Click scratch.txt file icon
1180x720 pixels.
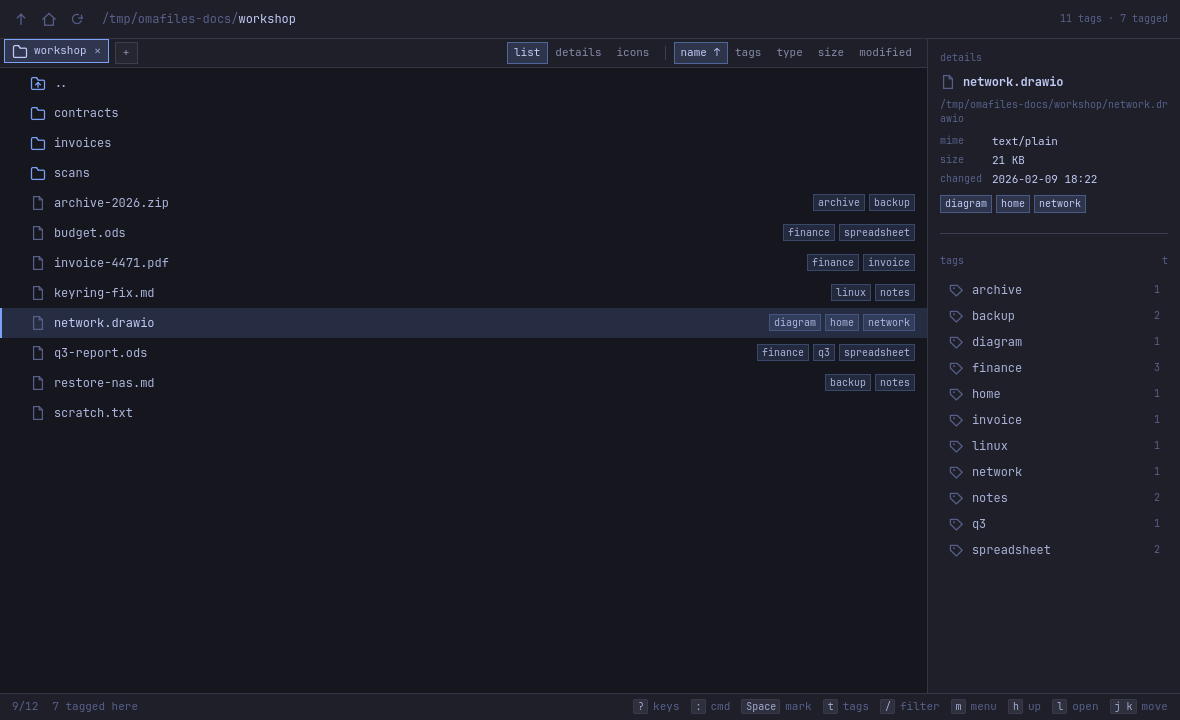[38, 413]
